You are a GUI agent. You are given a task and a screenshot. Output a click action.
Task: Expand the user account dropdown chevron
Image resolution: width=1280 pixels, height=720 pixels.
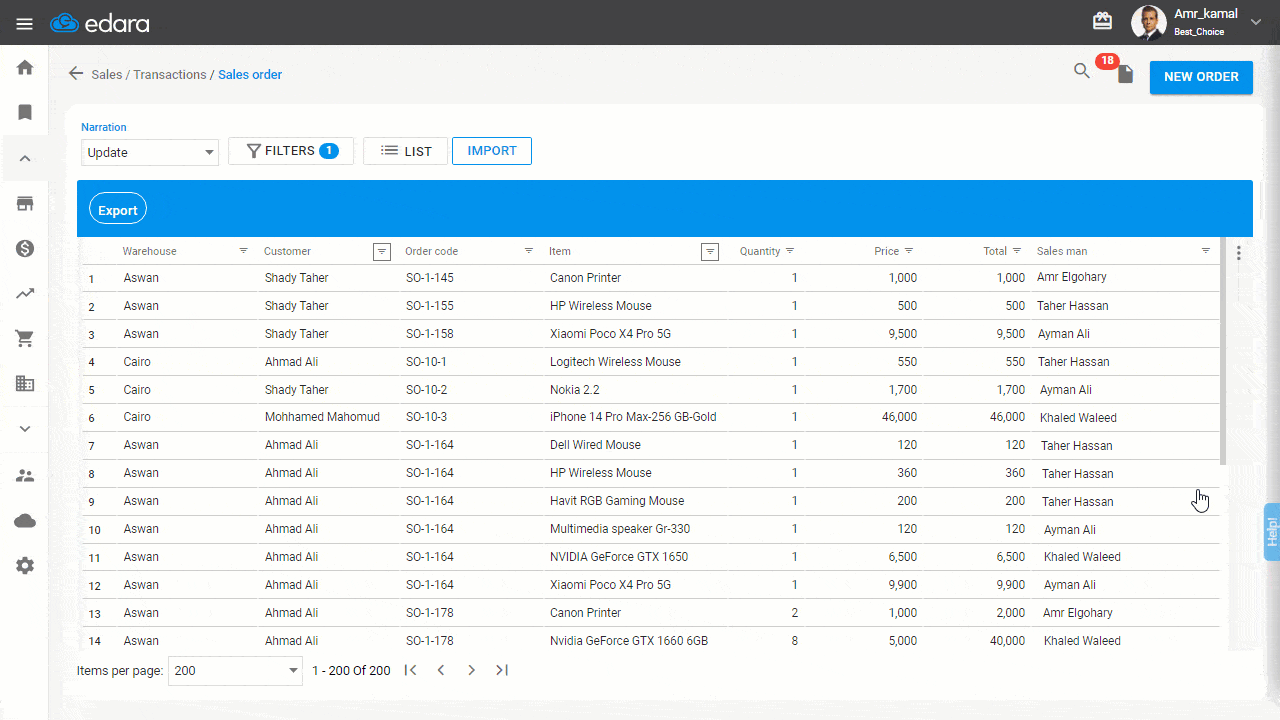[1256, 22]
